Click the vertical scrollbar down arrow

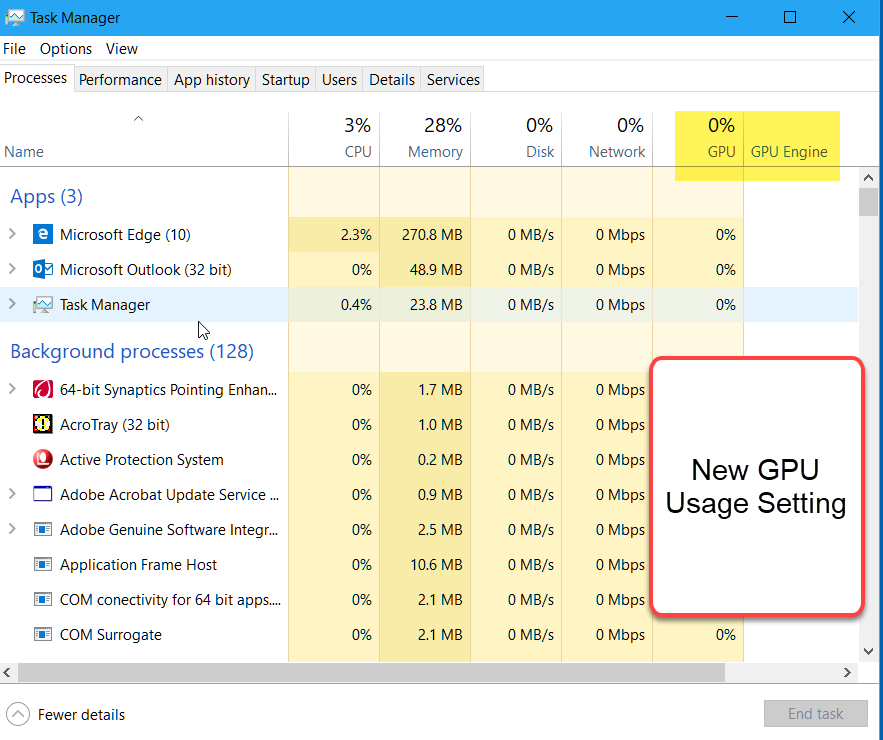coord(868,651)
